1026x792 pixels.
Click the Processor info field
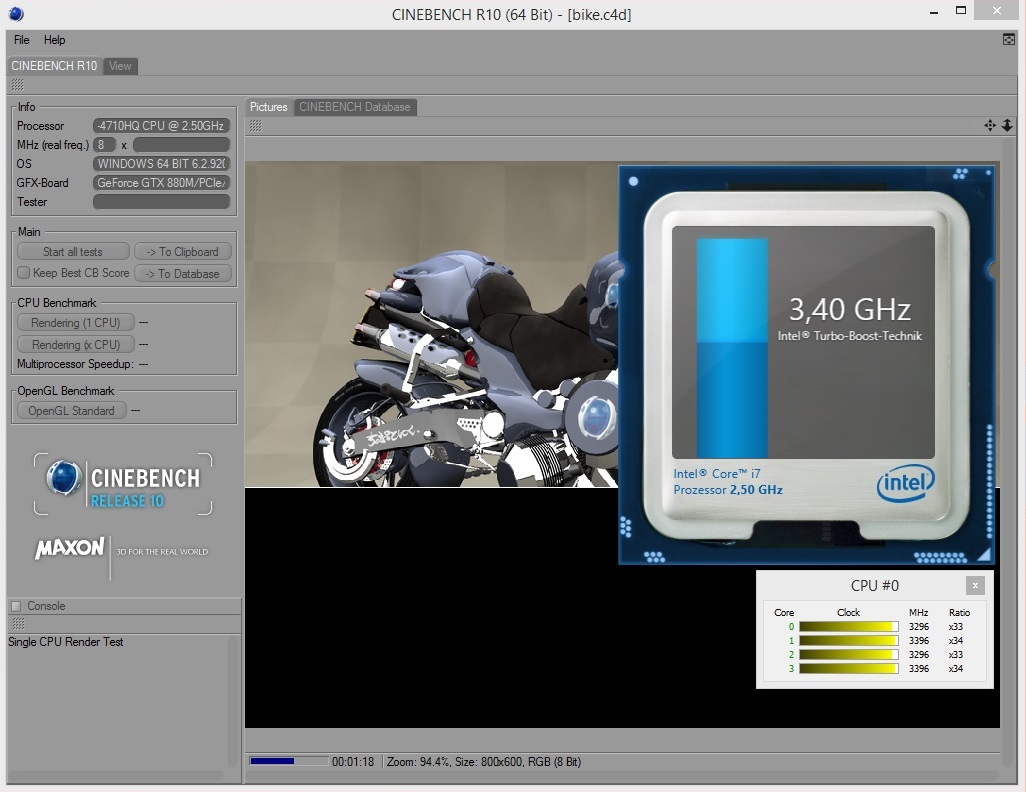click(x=161, y=126)
